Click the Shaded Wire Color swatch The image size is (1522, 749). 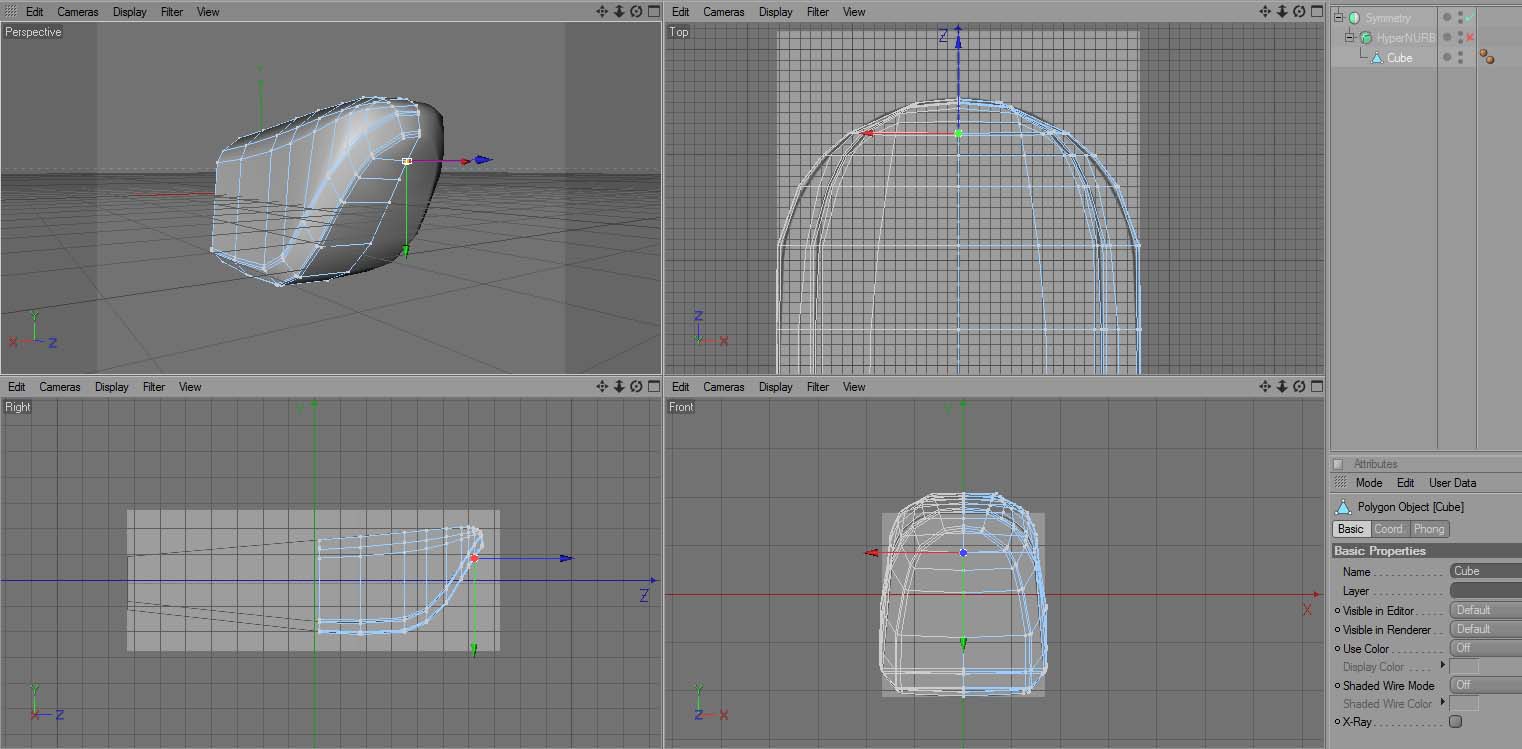(1465, 704)
